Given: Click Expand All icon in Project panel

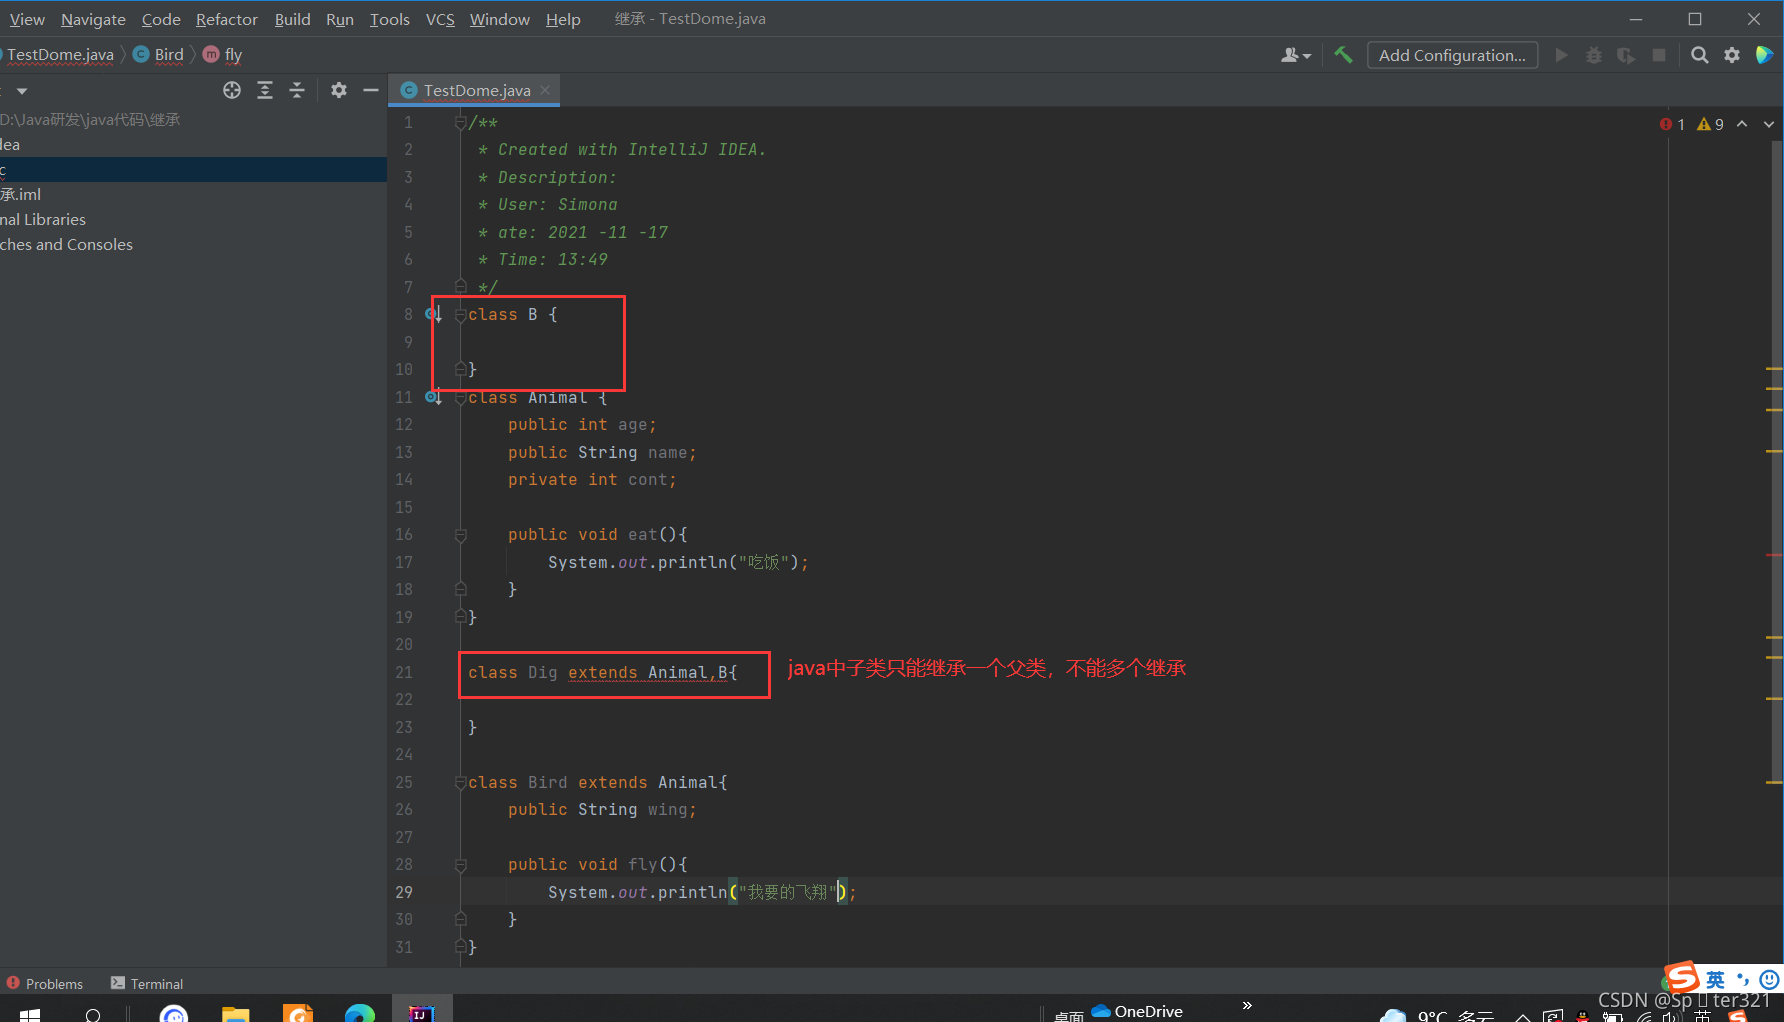Looking at the screenshot, I should pos(265,90).
